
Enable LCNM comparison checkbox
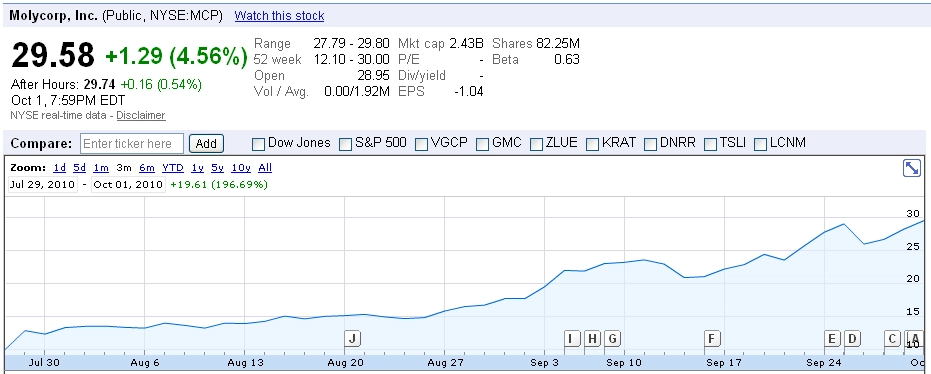tap(761, 144)
